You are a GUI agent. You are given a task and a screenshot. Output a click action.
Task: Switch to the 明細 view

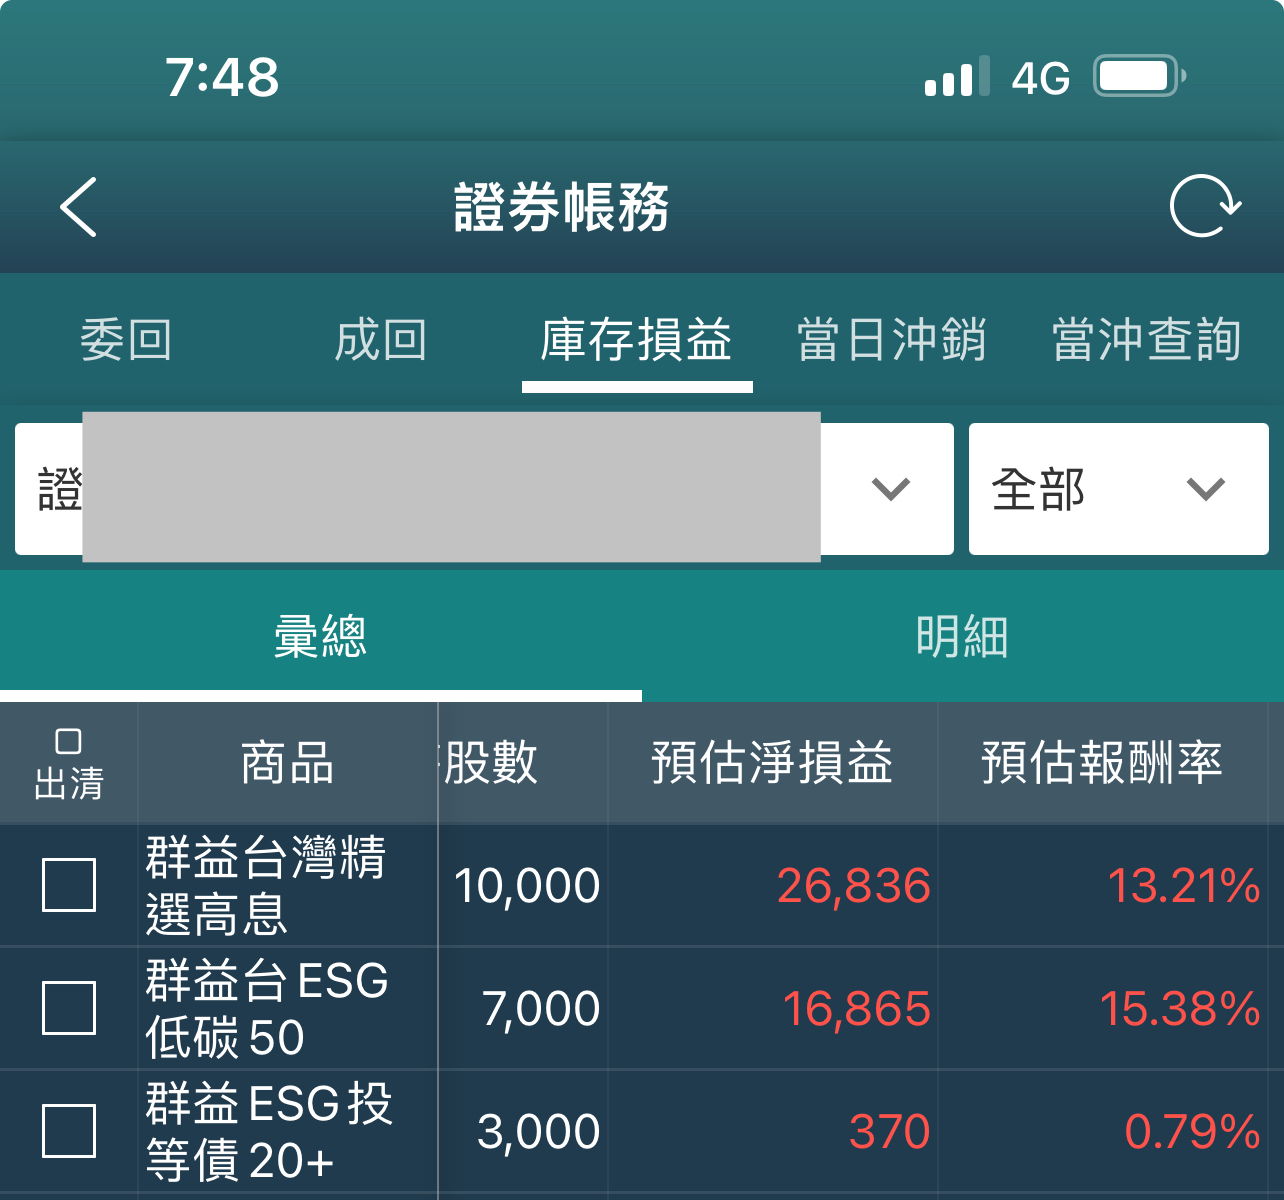click(x=962, y=636)
